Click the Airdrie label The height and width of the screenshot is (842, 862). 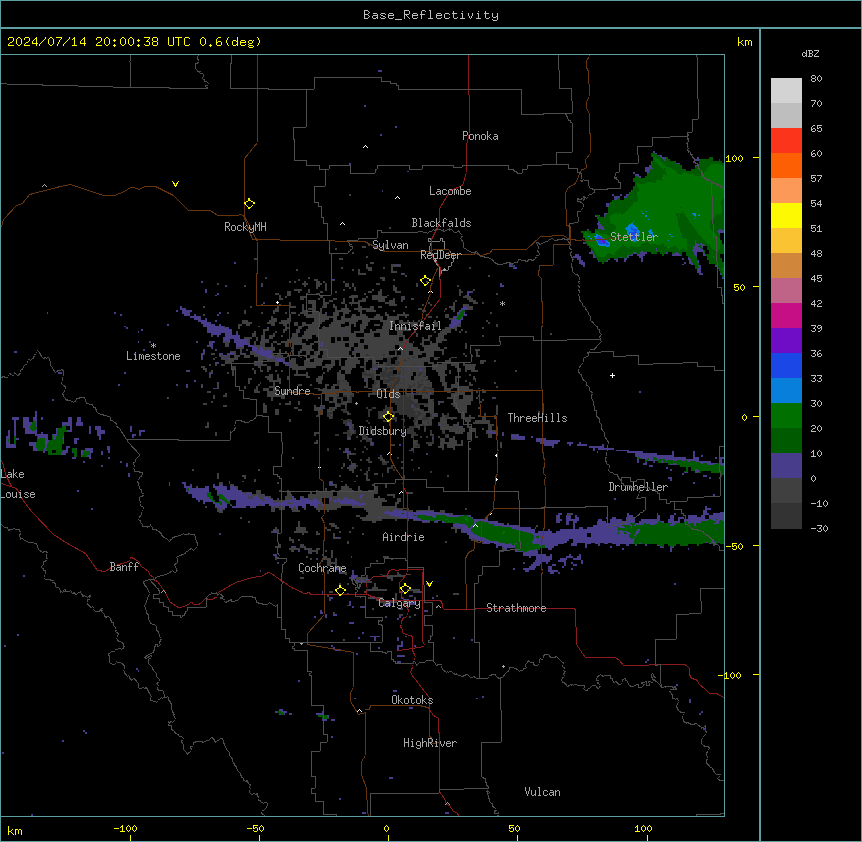(403, 537)
